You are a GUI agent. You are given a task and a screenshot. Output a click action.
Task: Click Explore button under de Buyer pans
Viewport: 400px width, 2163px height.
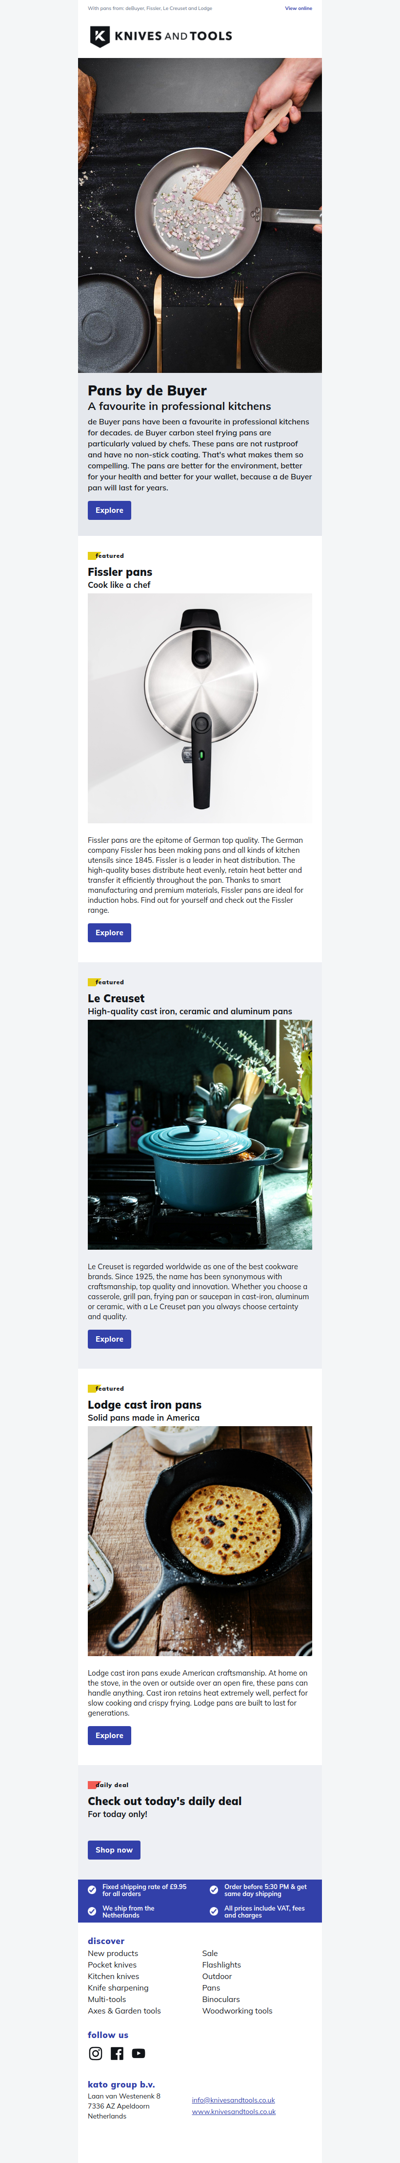(x=109, y=510)
